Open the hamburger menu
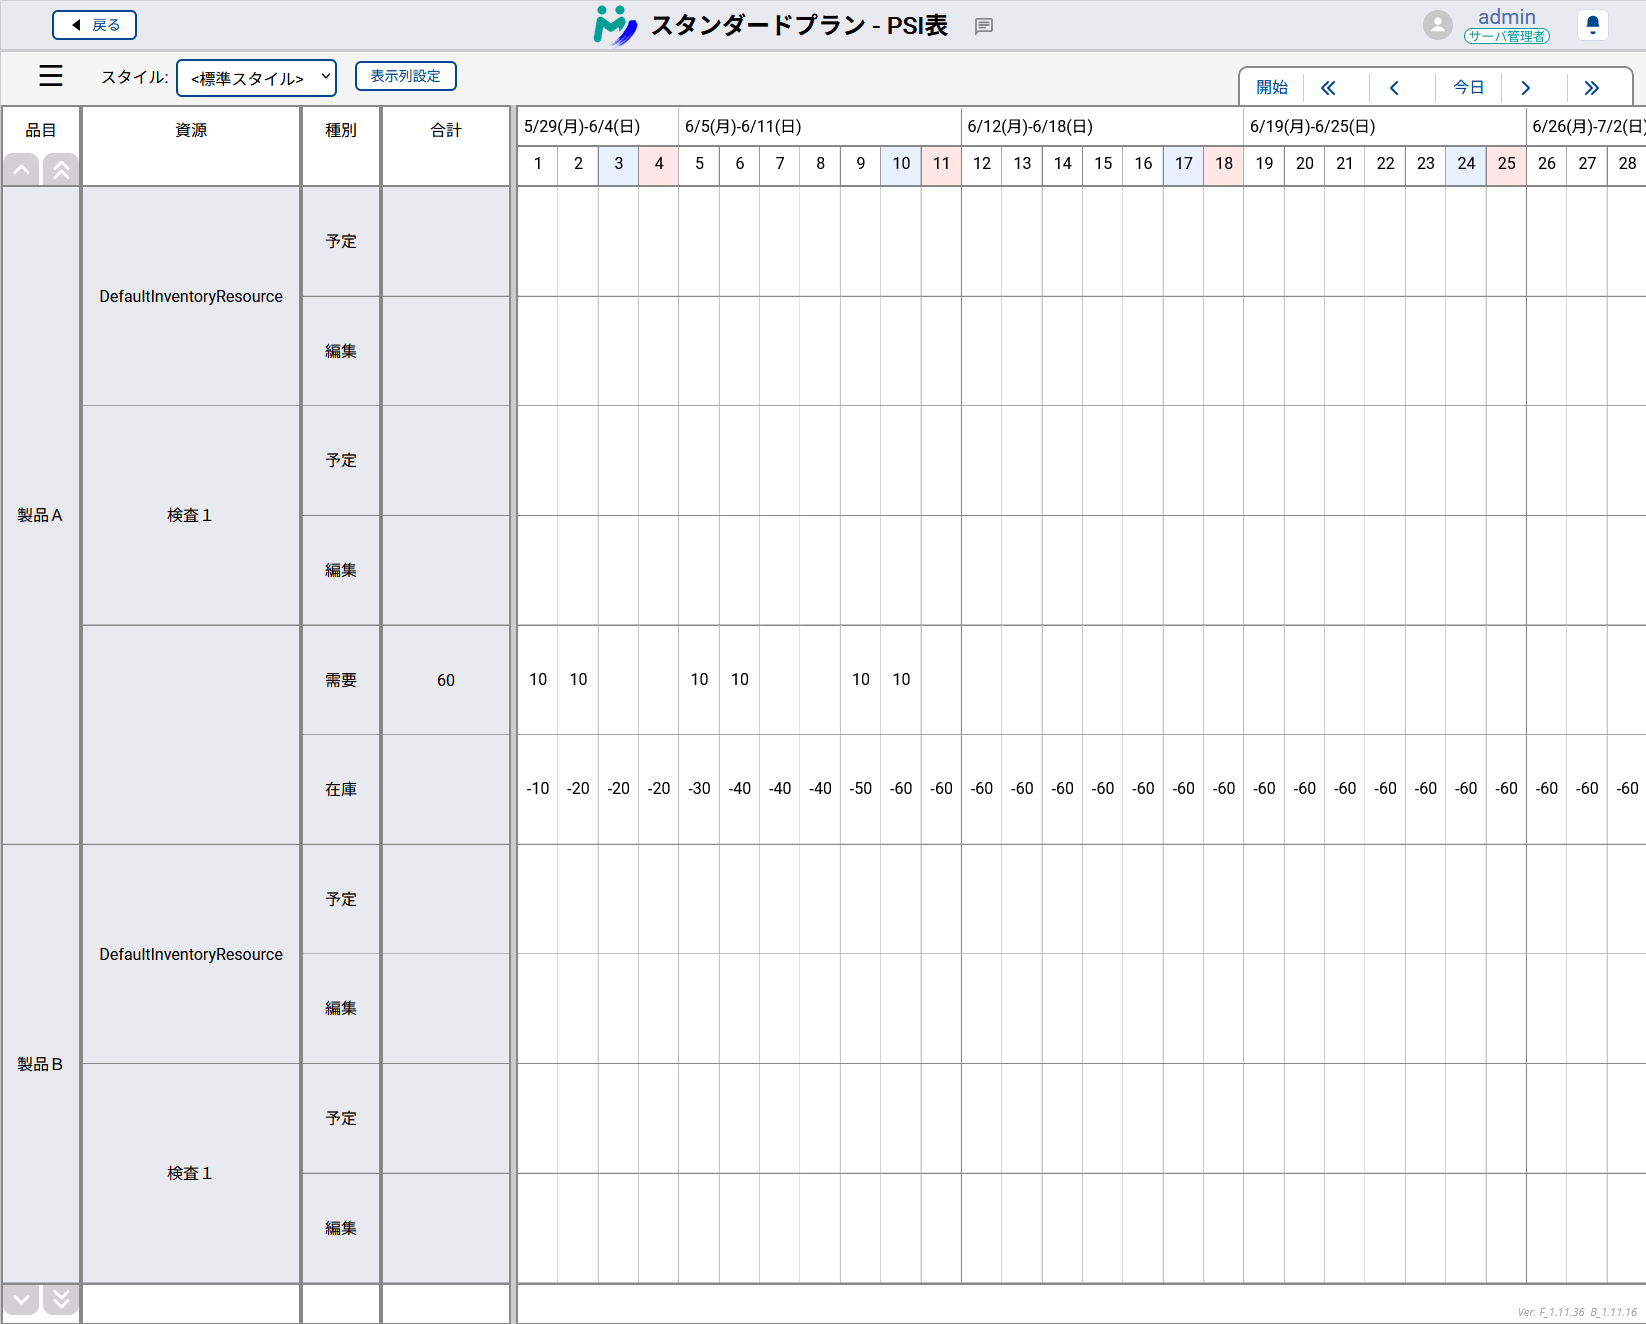Screen dimensions: 1646x1324 coord(51,76)
